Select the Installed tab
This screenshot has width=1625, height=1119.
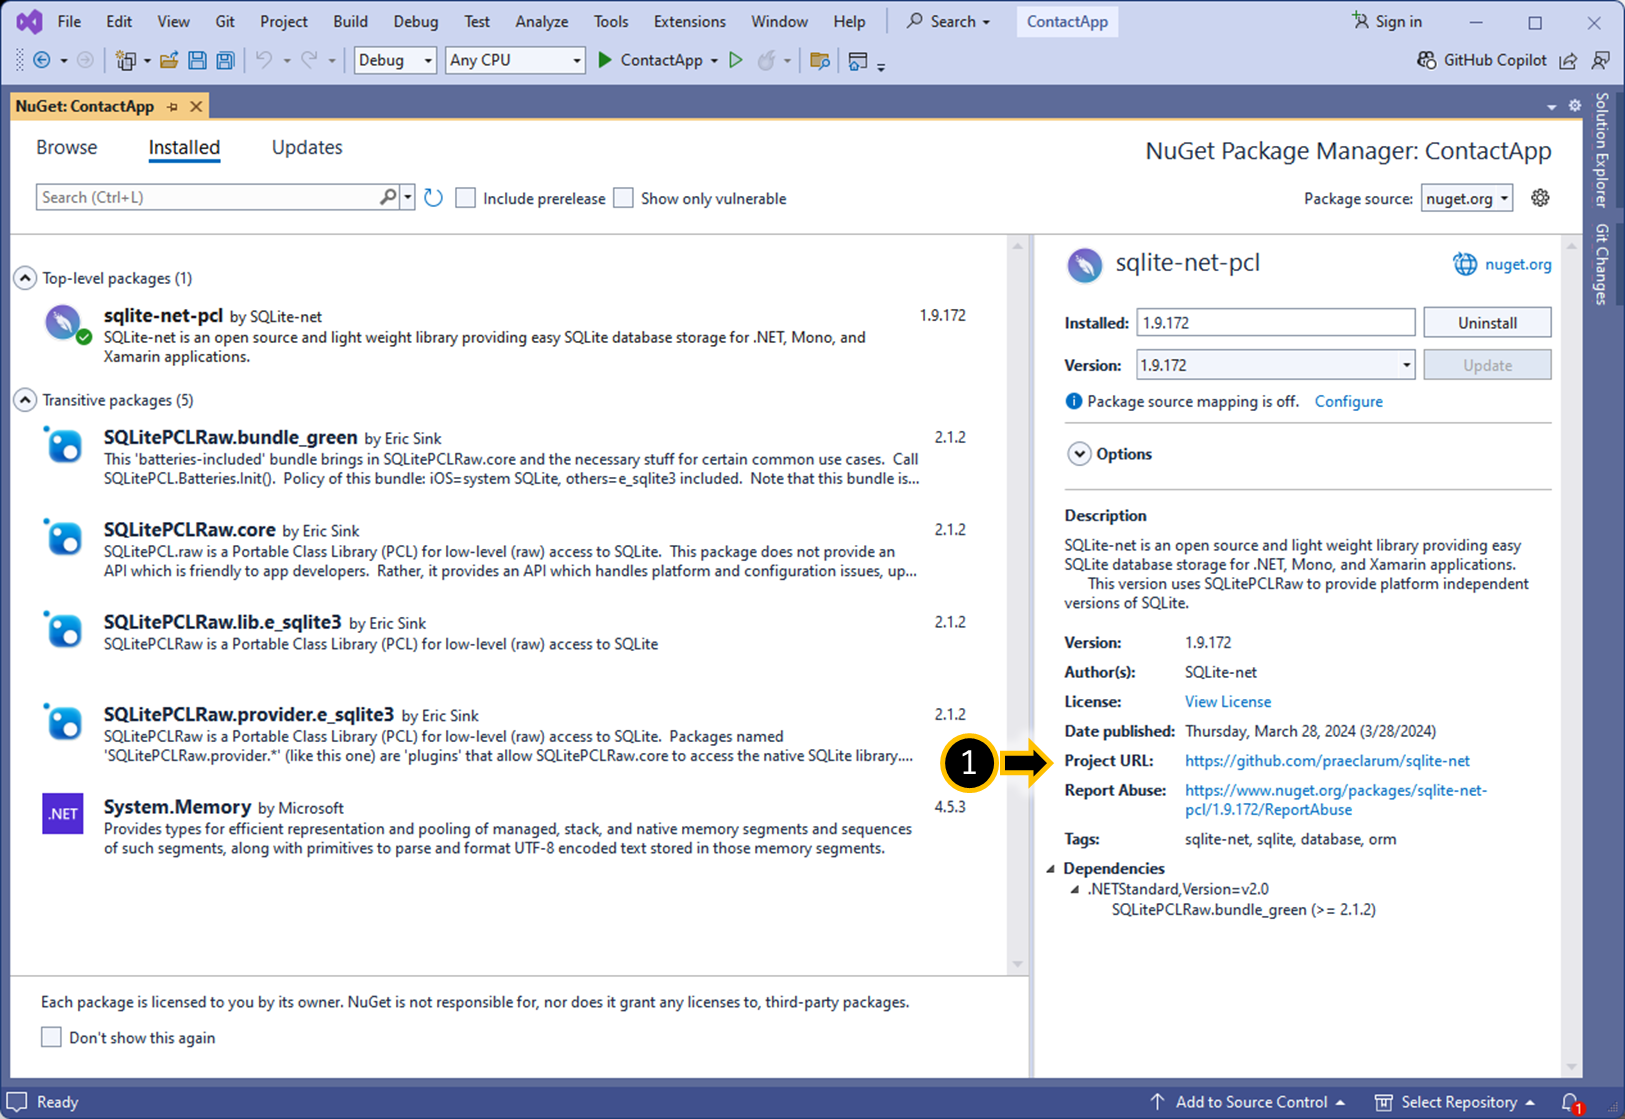click(184, 147)
